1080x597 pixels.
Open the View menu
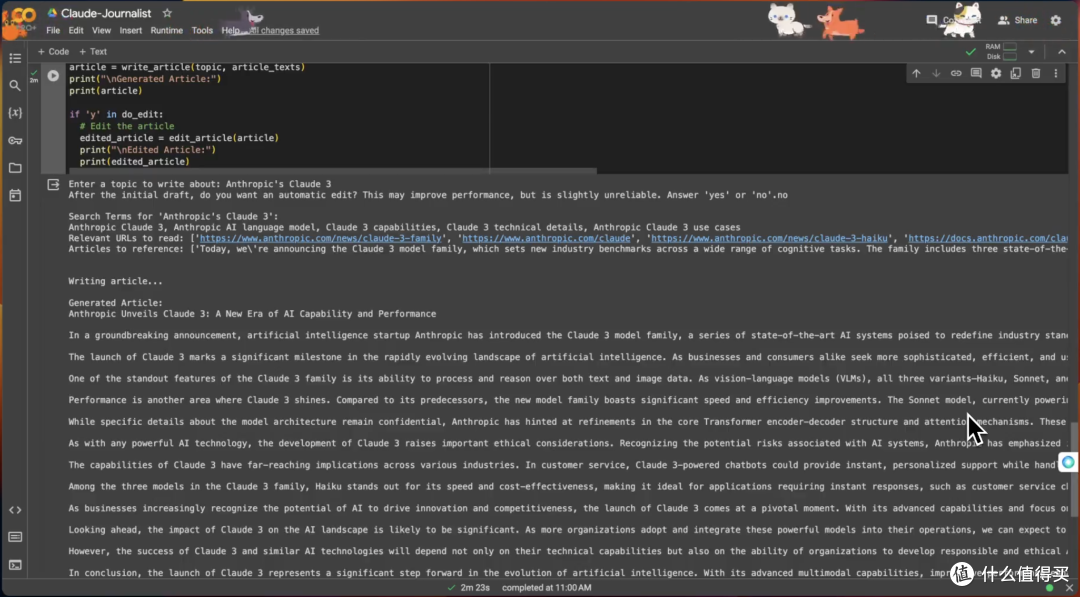click(101, 30)
